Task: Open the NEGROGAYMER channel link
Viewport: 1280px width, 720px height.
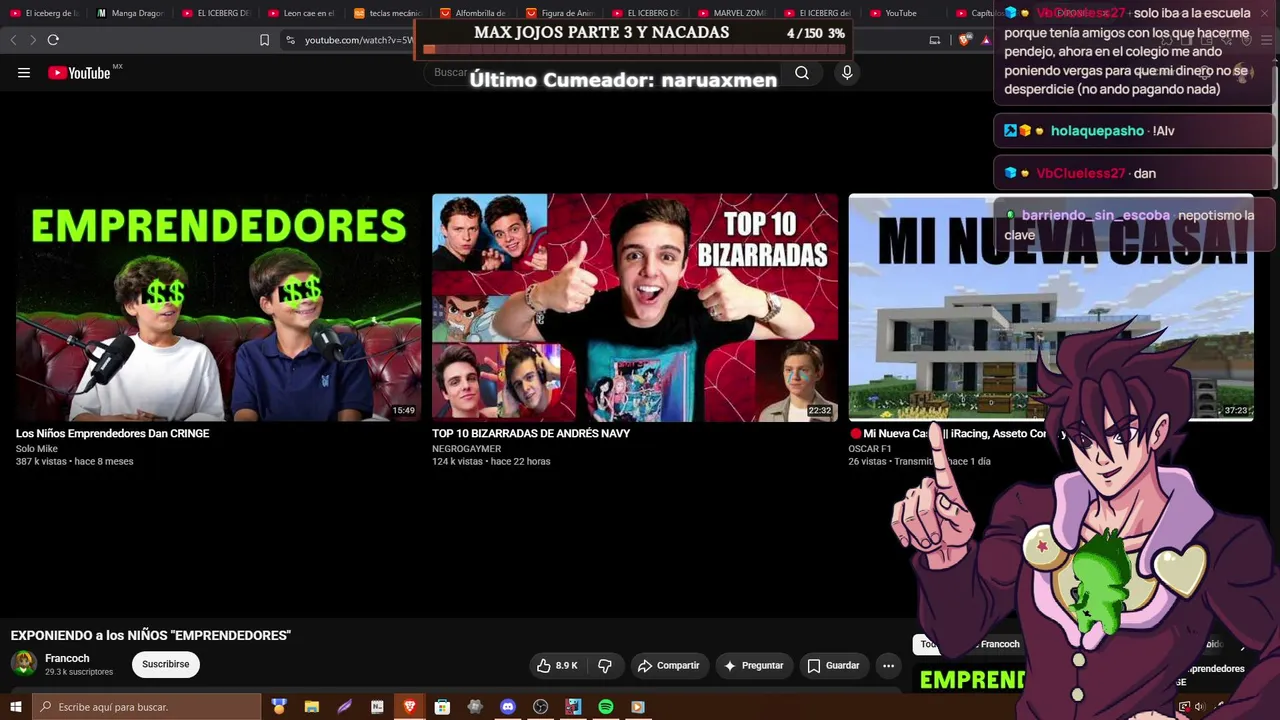Action: pos(467,449)
